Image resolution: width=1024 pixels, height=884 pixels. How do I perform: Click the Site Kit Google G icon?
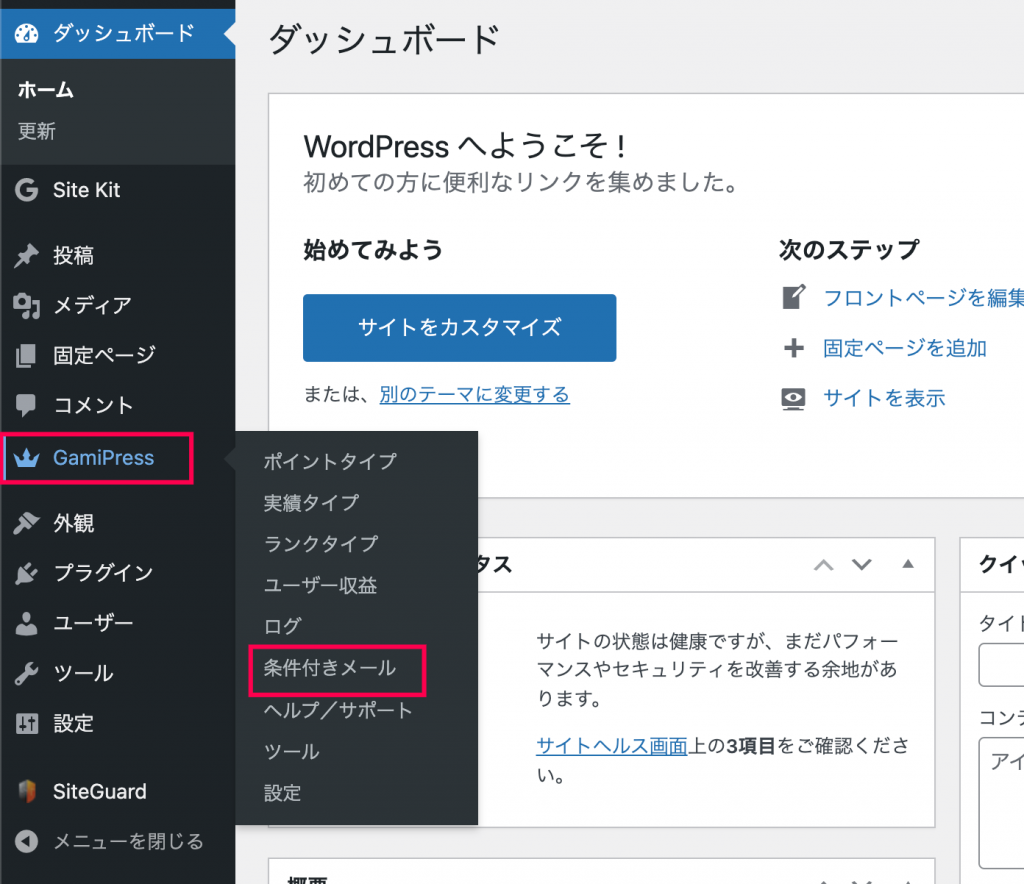[27, 190]
